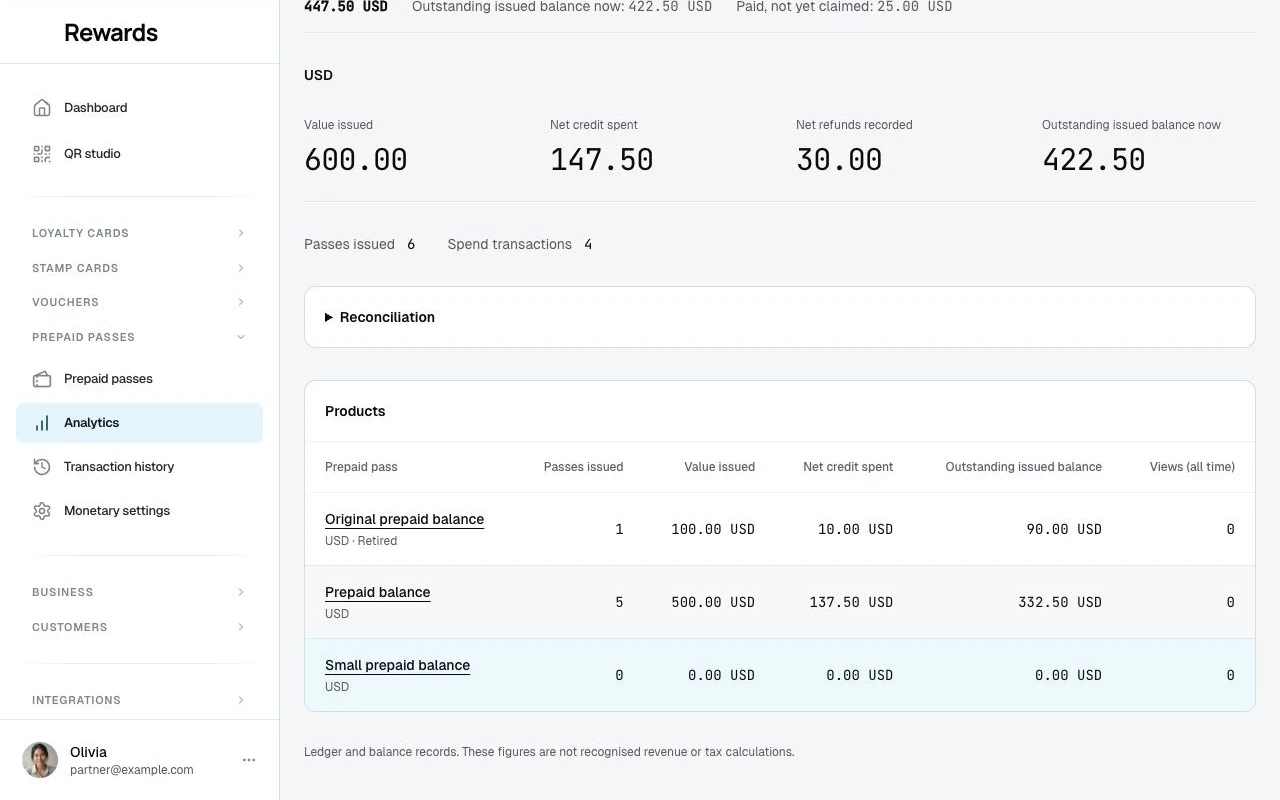Click the Transaction history clock icon
The height and width of the screenshot is (800, 1280).
[x=42, y=467]
